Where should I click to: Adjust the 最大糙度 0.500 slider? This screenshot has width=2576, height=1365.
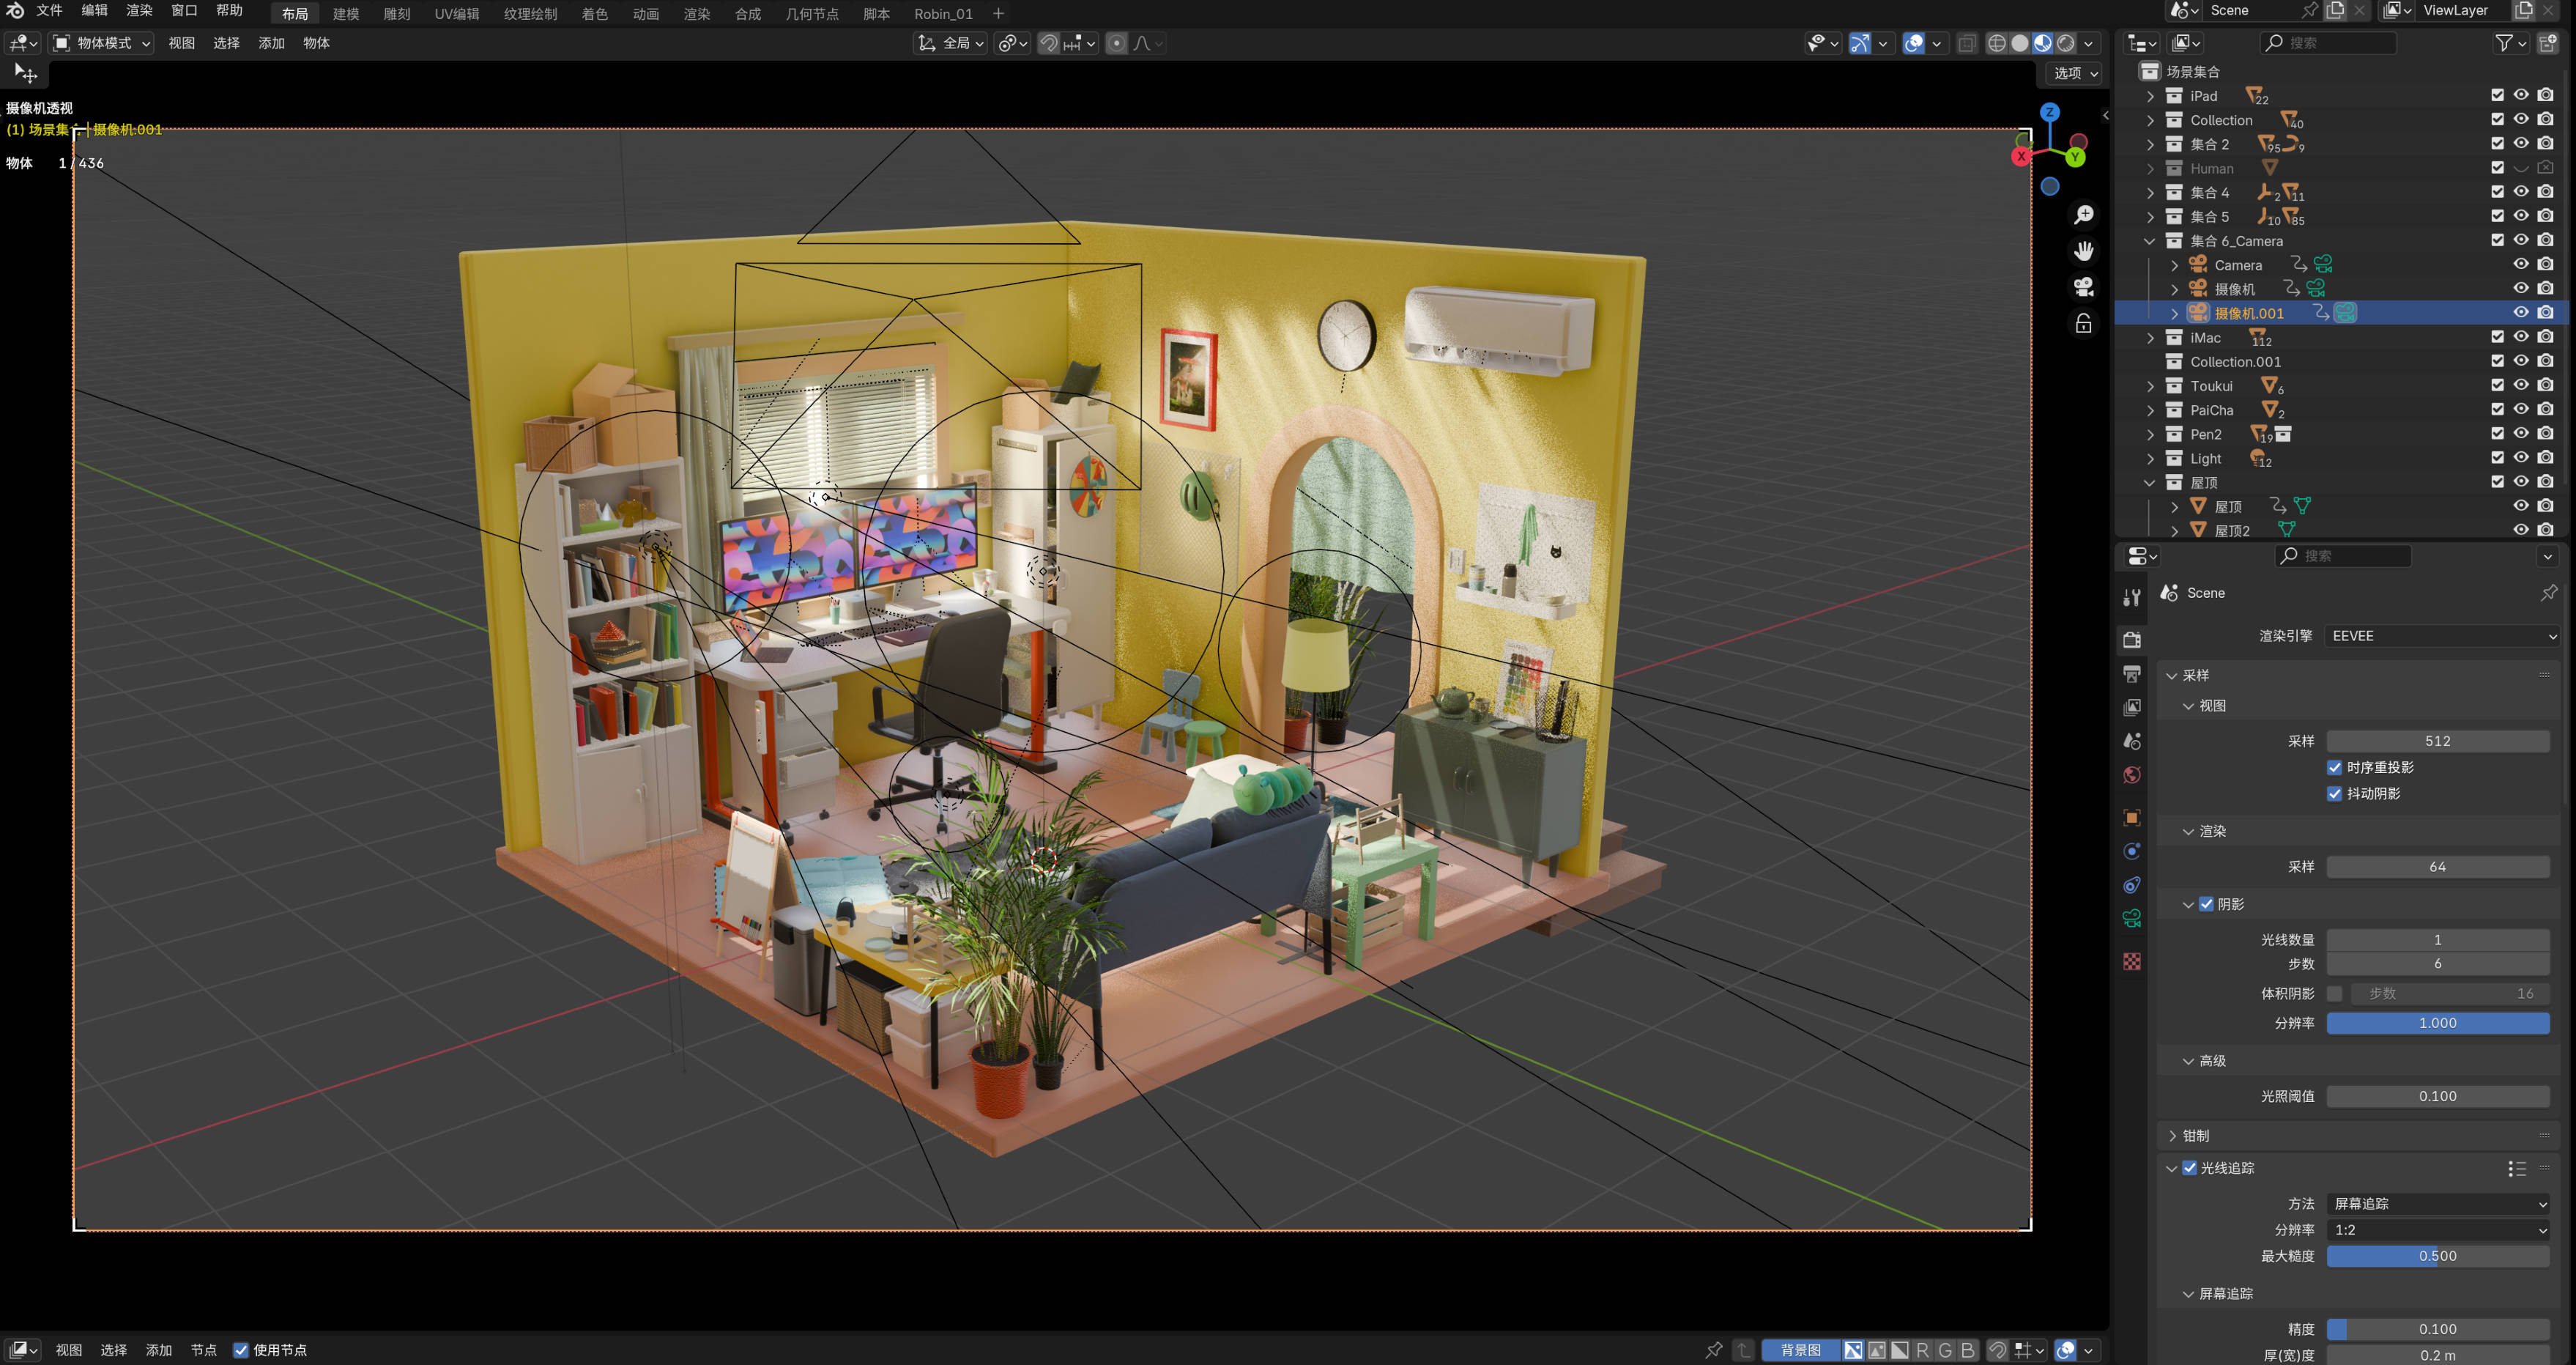(2438, 1256)
